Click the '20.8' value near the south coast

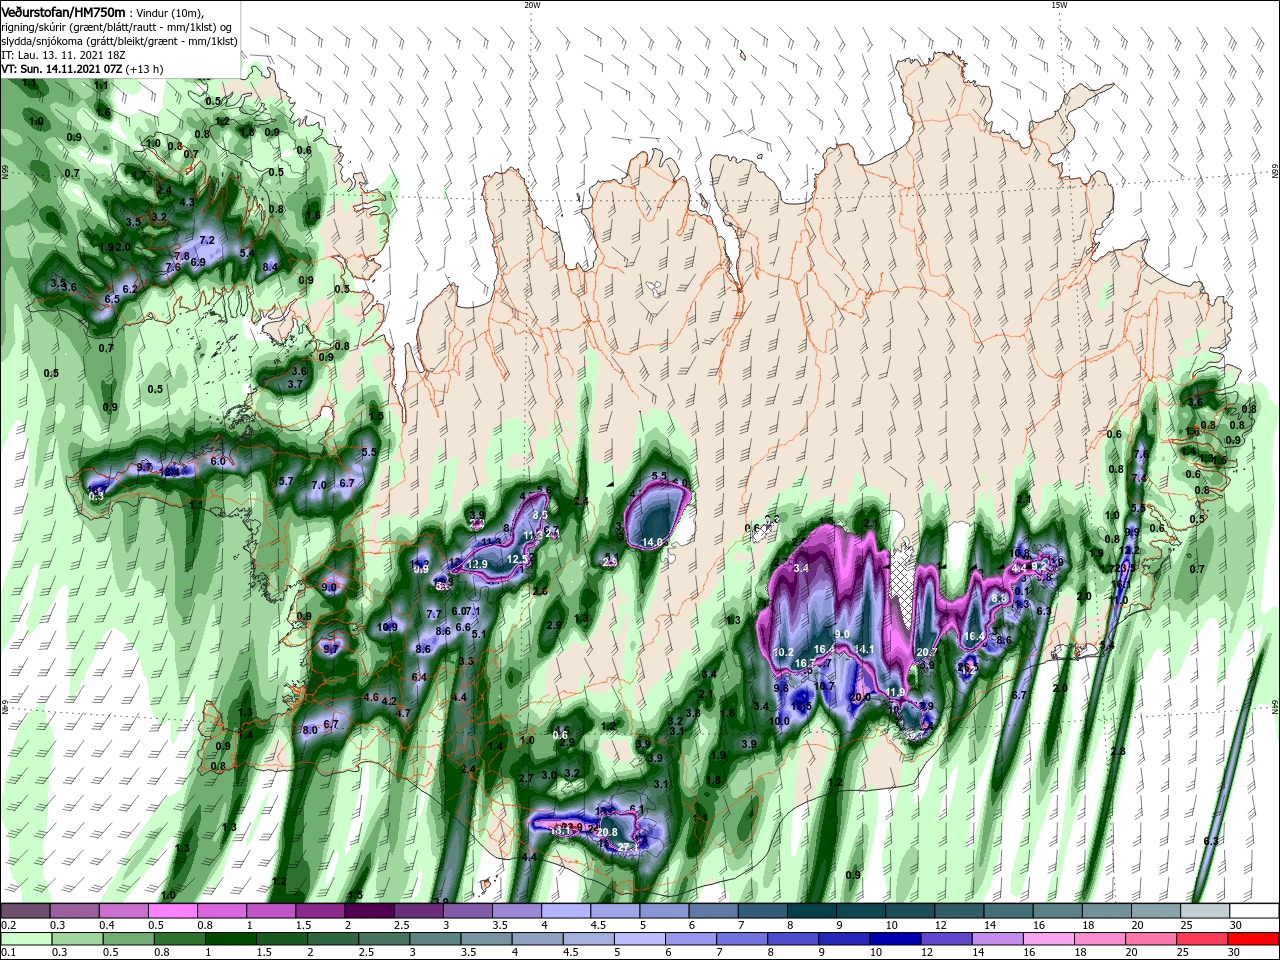click(607, 832)
